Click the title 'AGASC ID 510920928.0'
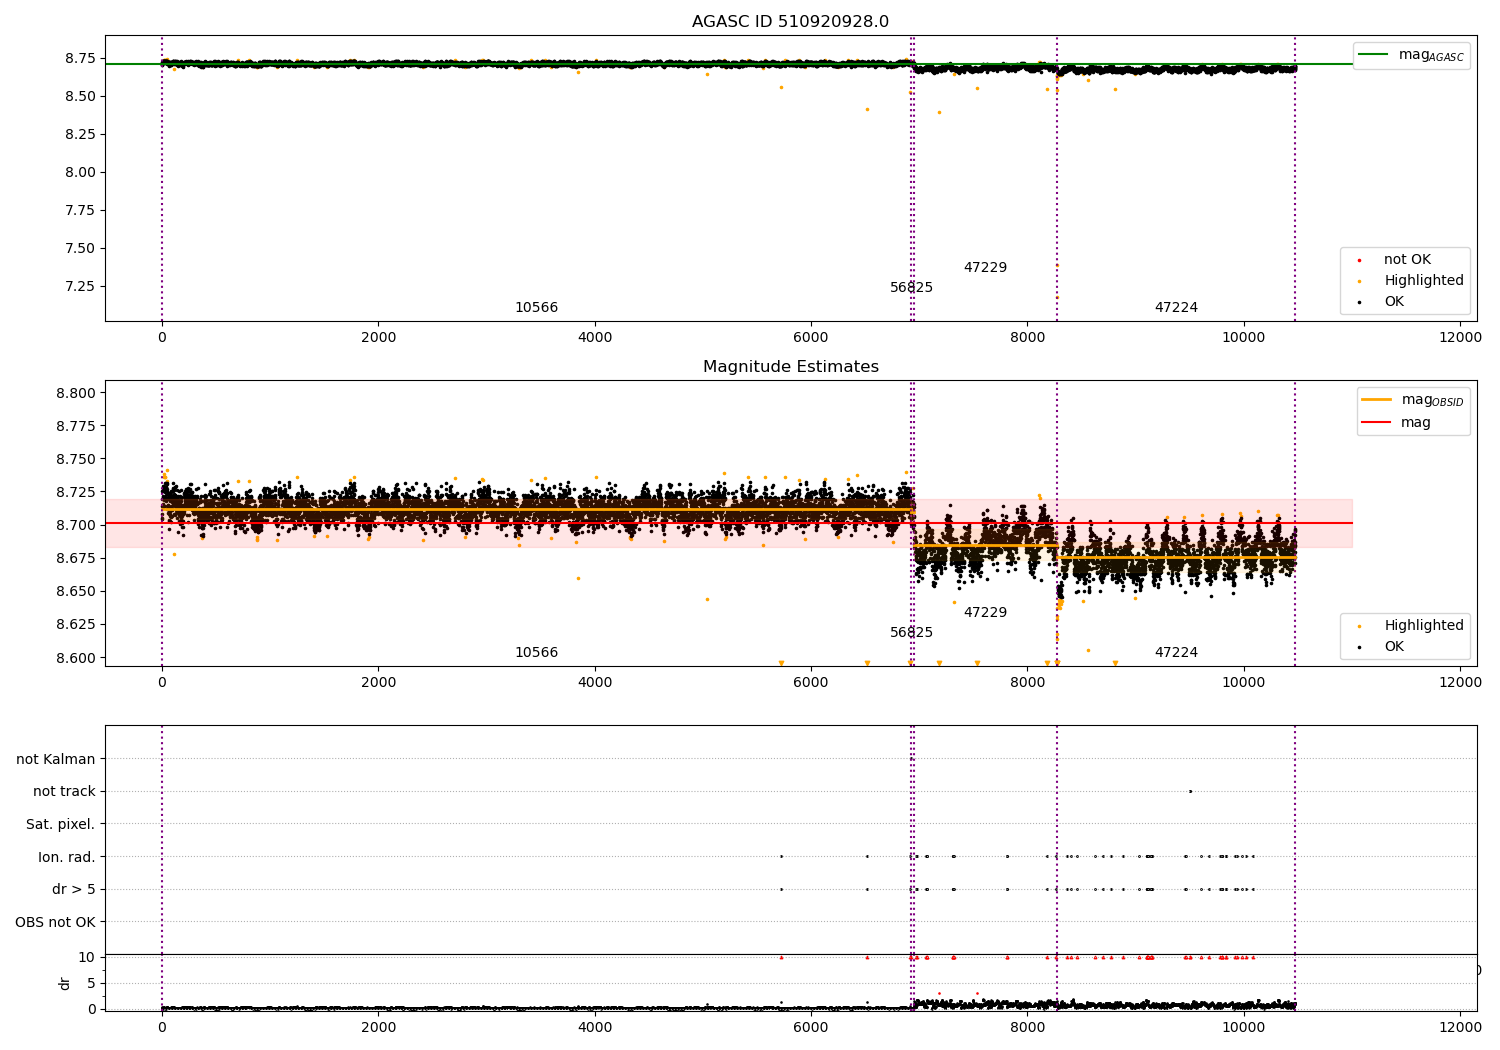1500x1050 pixels. [x=790, y=22]
